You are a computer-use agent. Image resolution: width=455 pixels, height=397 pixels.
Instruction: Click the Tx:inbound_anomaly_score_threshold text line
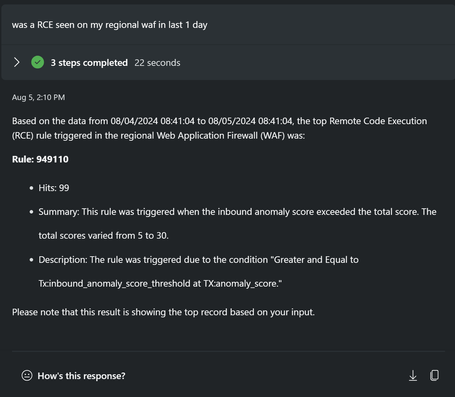(x=160, y=284)
